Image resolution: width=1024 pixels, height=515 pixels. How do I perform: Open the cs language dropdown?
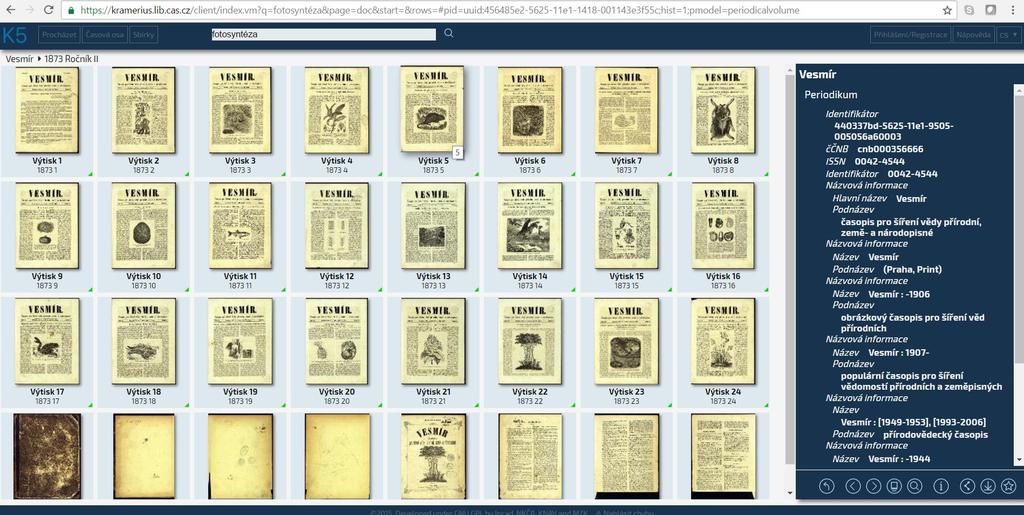point(1008,35)
